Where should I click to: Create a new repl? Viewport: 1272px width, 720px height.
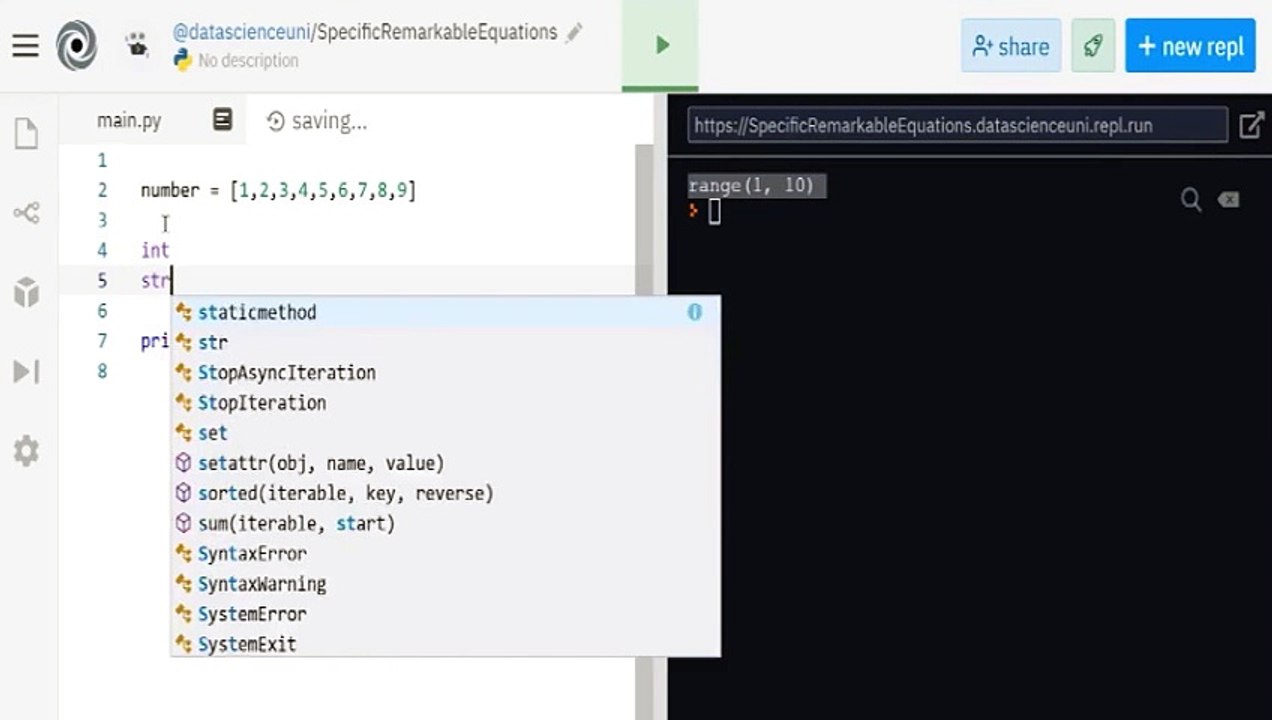coord(1190,46)
